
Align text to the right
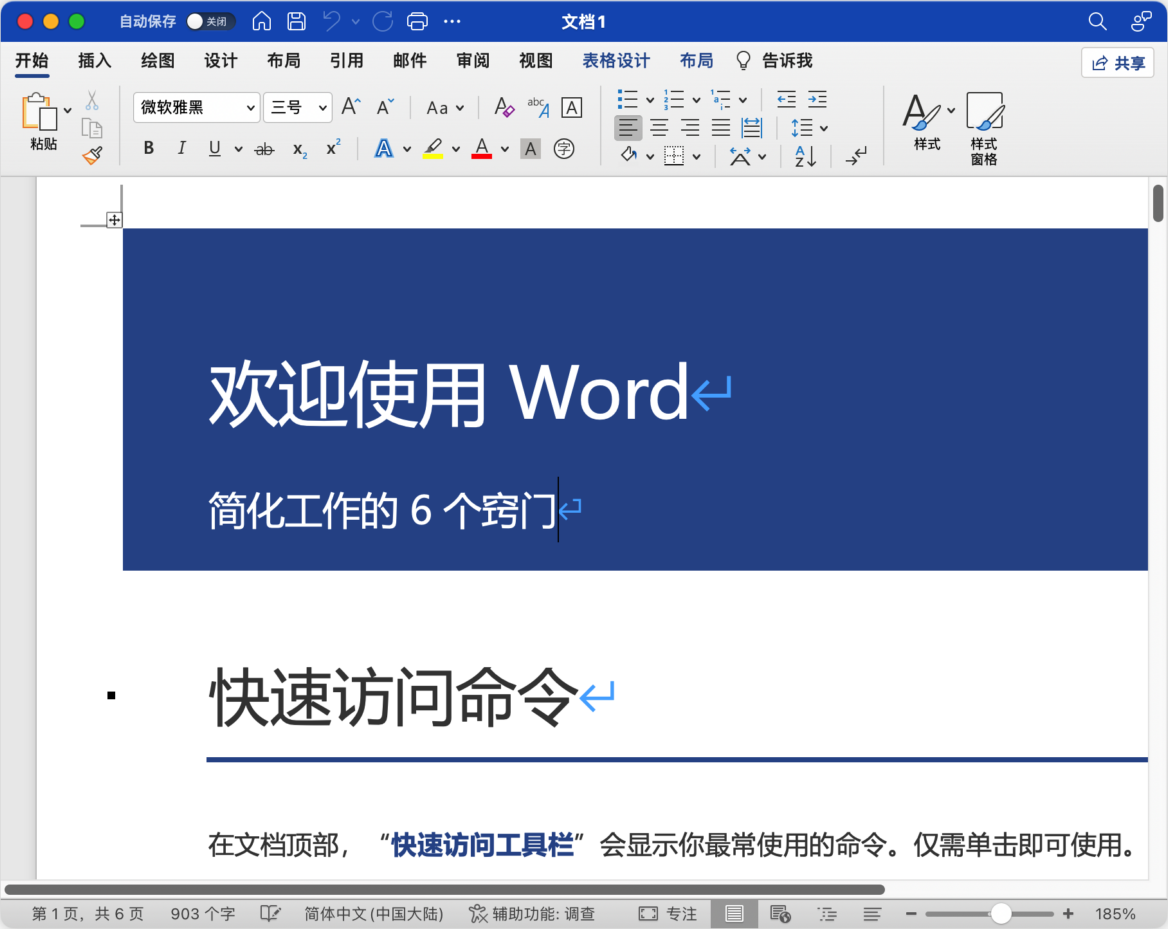tap(690, 128)
